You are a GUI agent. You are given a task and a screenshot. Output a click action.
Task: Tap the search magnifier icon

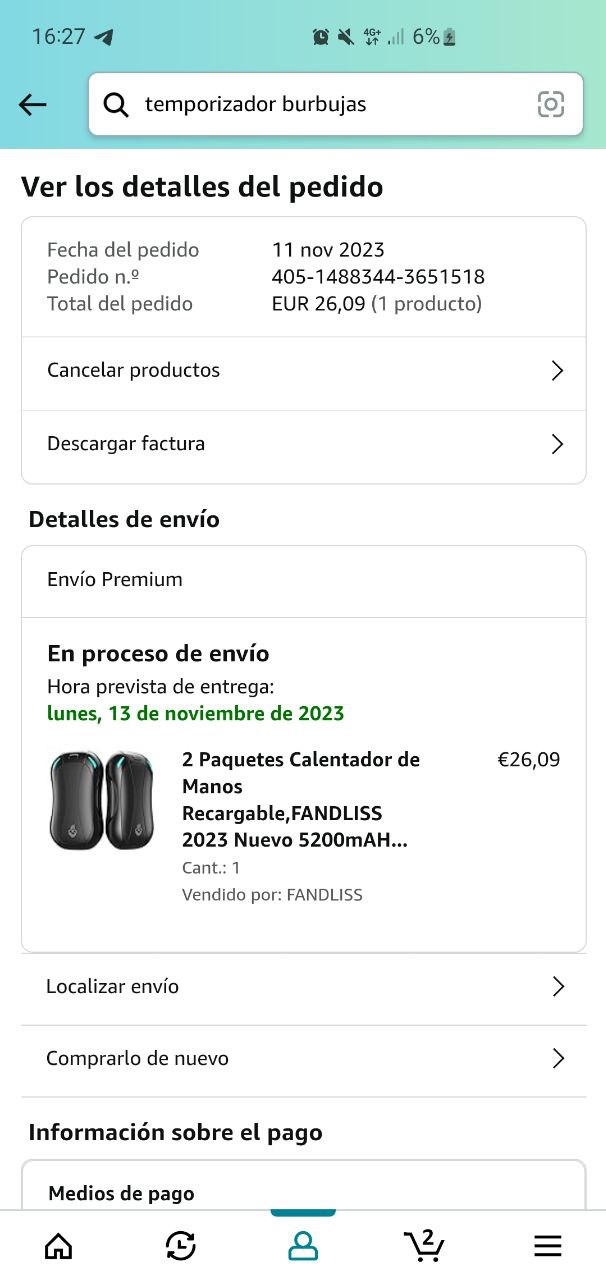(116, 104)
